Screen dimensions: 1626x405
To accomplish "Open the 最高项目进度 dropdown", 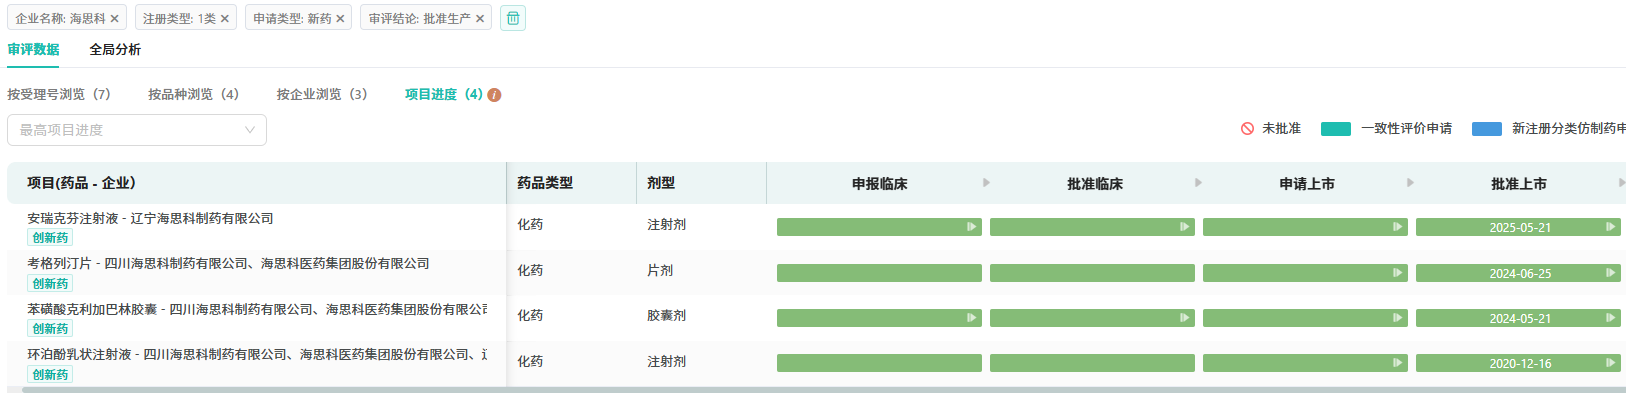I will click(x=137, y=130).
